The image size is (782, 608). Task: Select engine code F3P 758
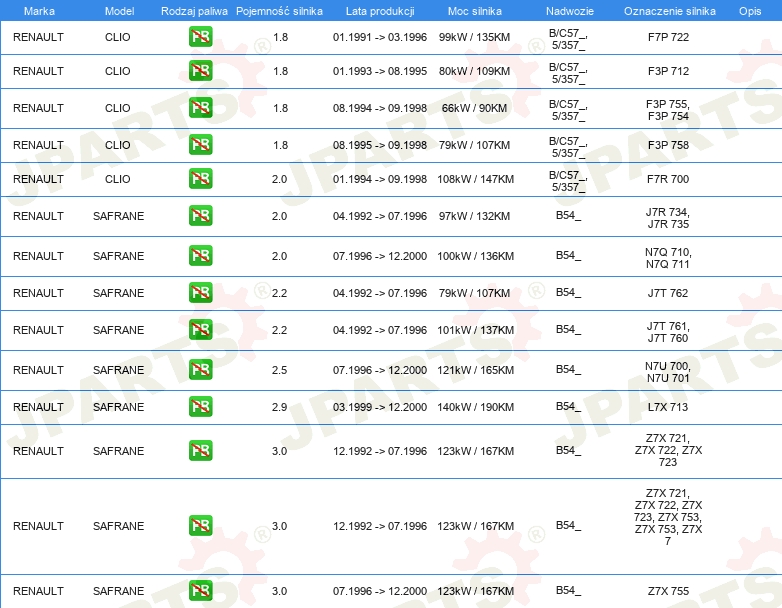click(x=668, y=145)
